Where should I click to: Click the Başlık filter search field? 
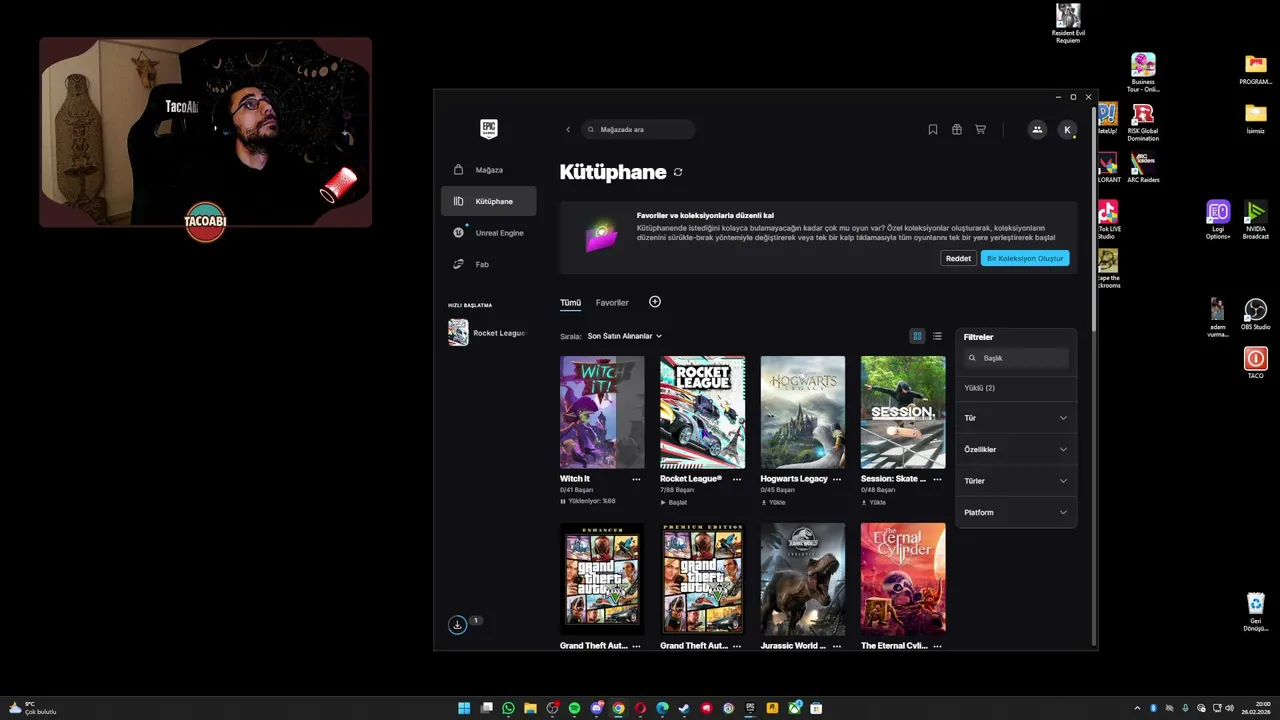click(1016, 358)
